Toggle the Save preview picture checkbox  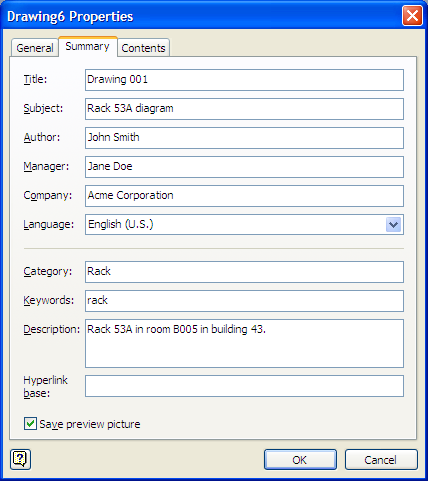point(30,424)
